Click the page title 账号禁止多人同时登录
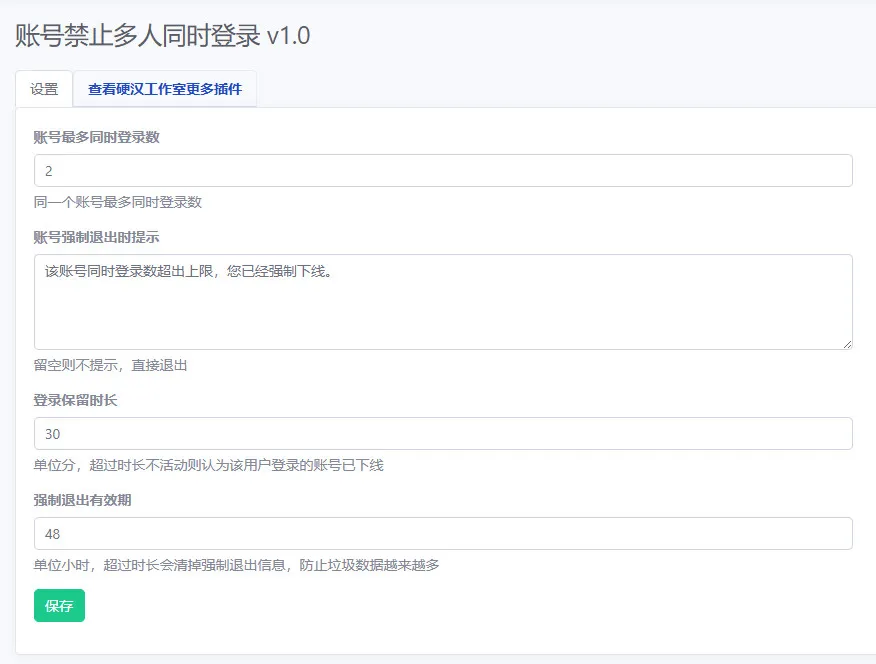876x664 pixels. (x=137, y=36)
